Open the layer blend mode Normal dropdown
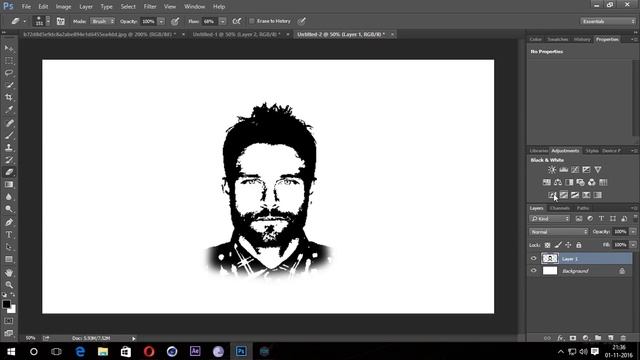Viewport: 640px width, 360px height. tap(559, 232)
